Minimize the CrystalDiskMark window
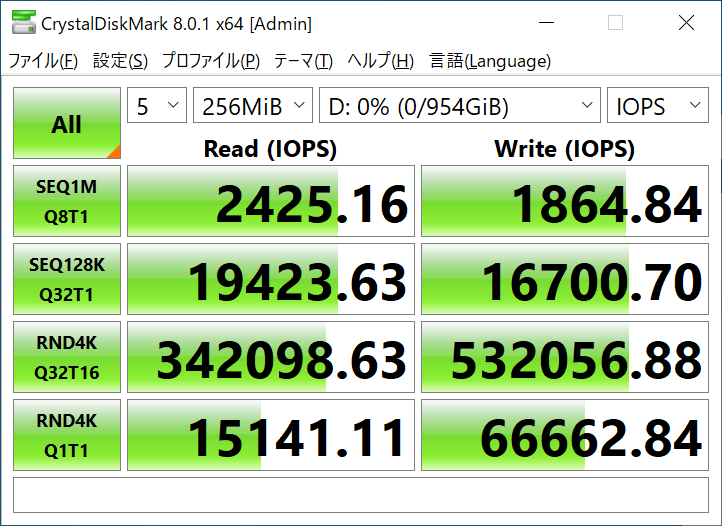This screenshot has width=722, height=526. (x=547, y=23)
